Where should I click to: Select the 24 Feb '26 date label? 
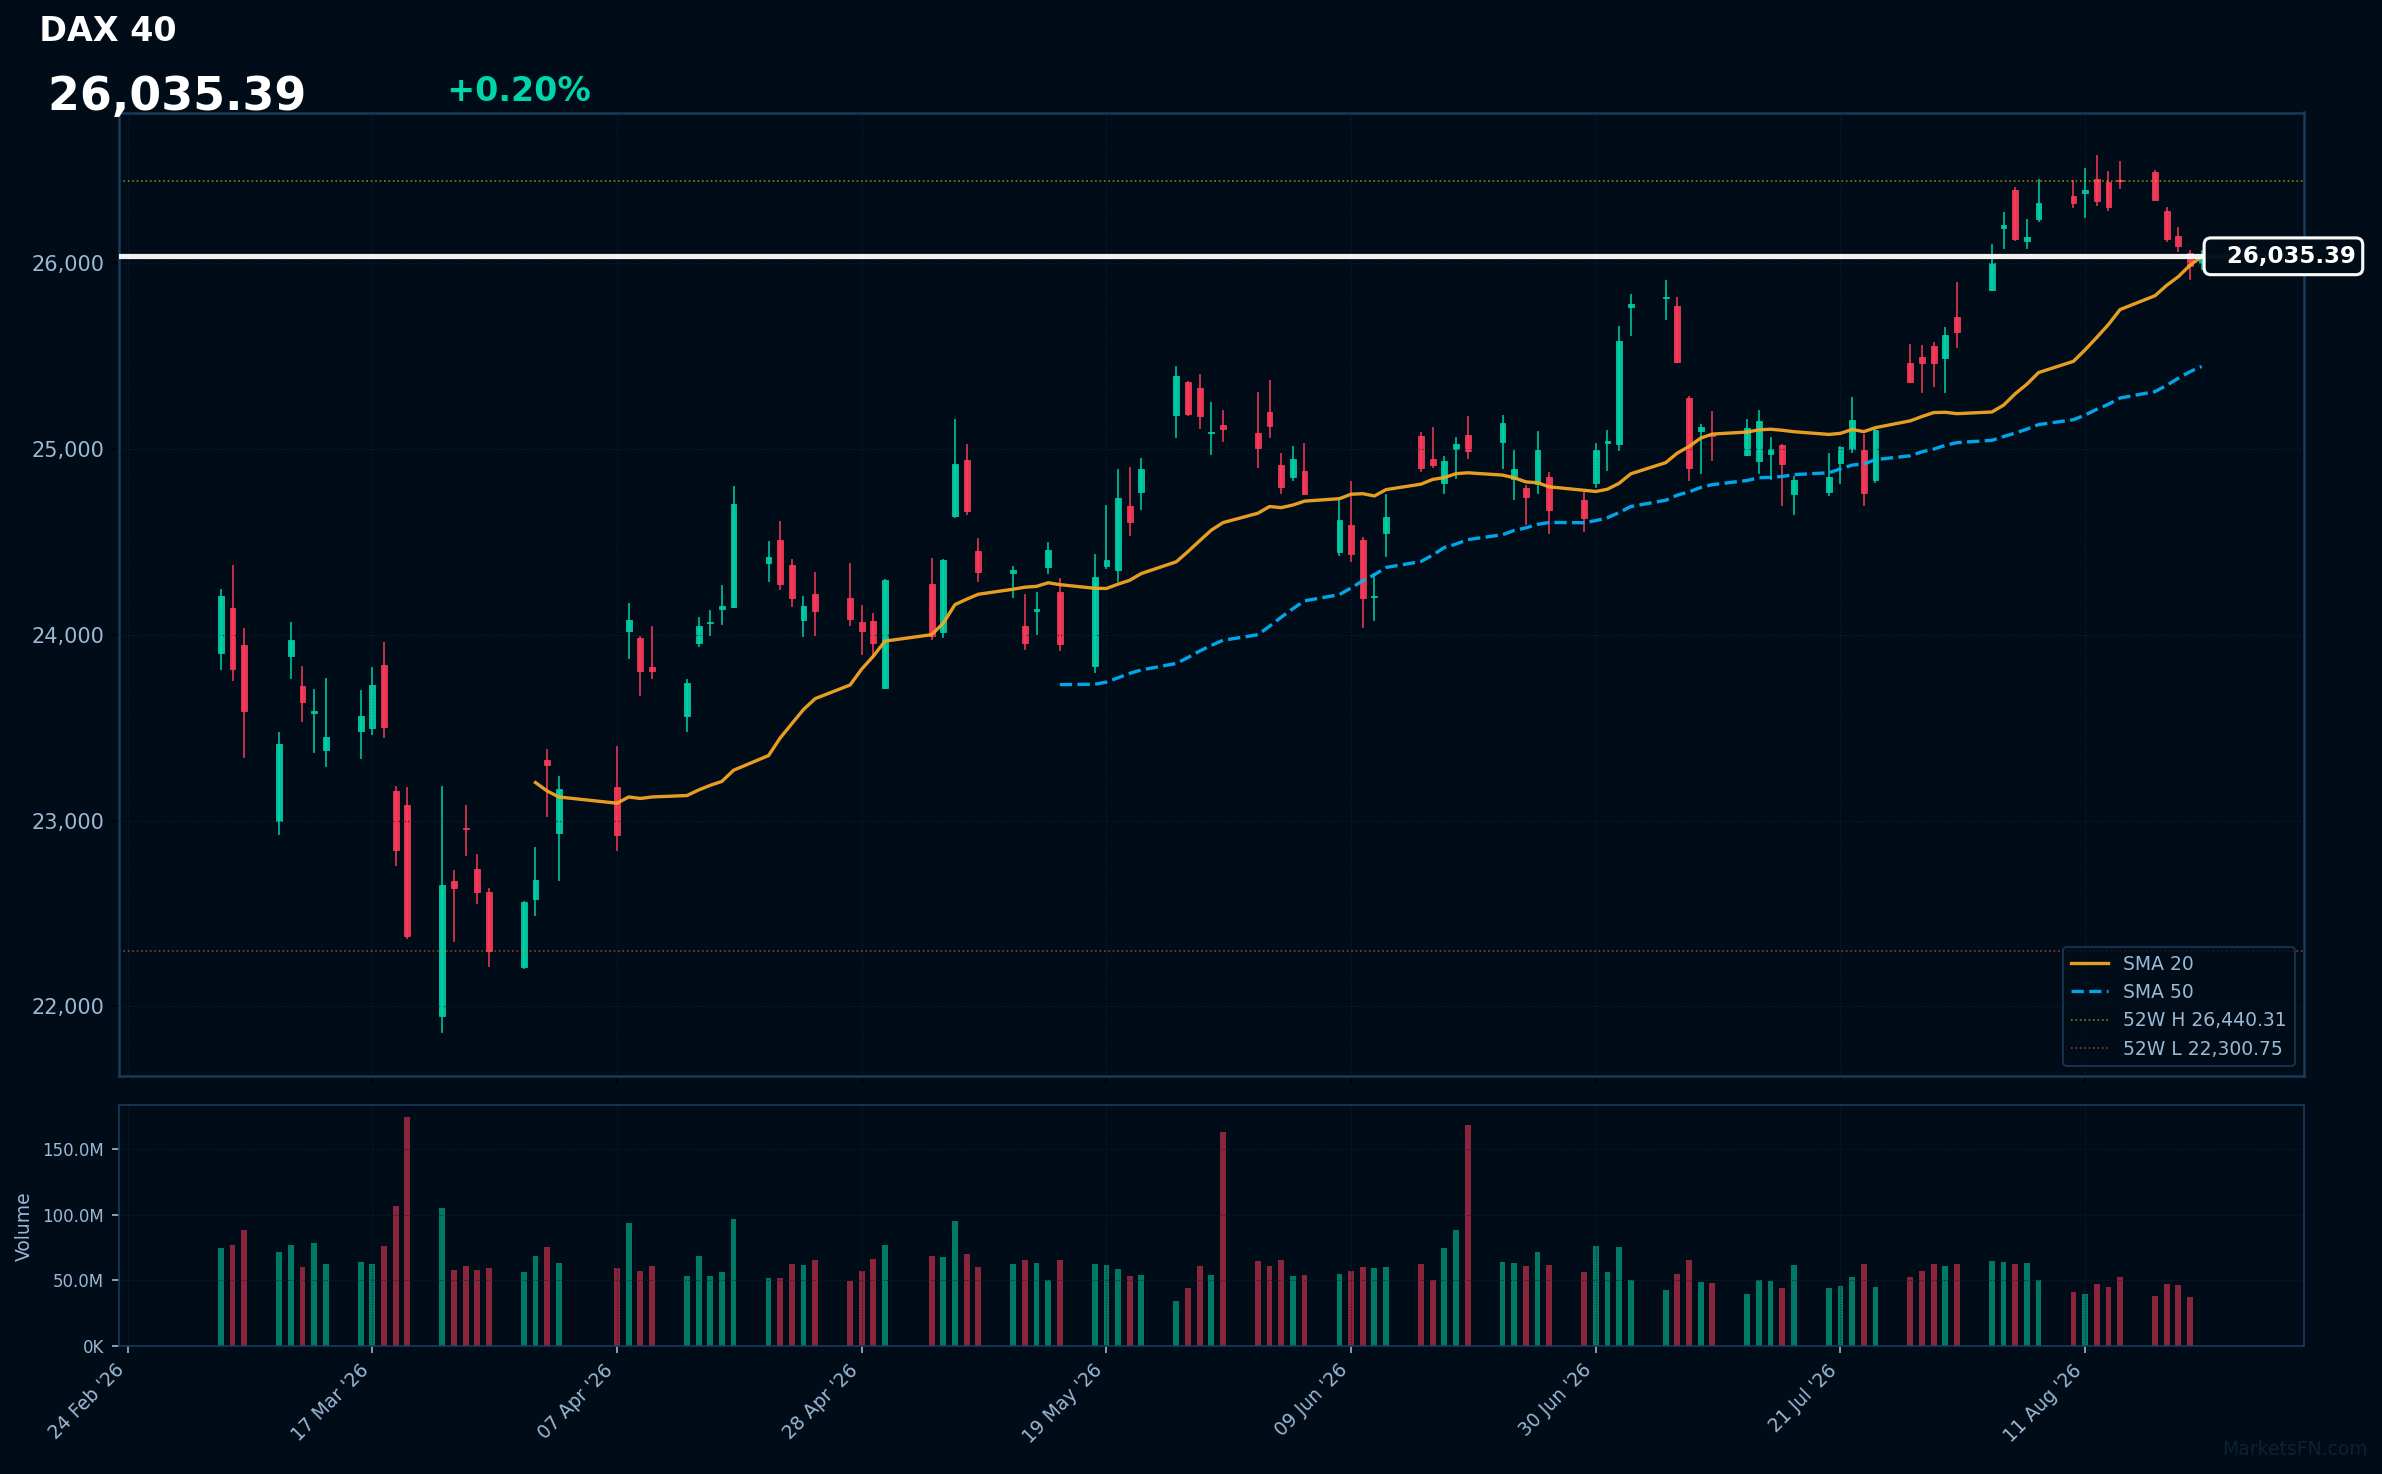(86, 1401)
